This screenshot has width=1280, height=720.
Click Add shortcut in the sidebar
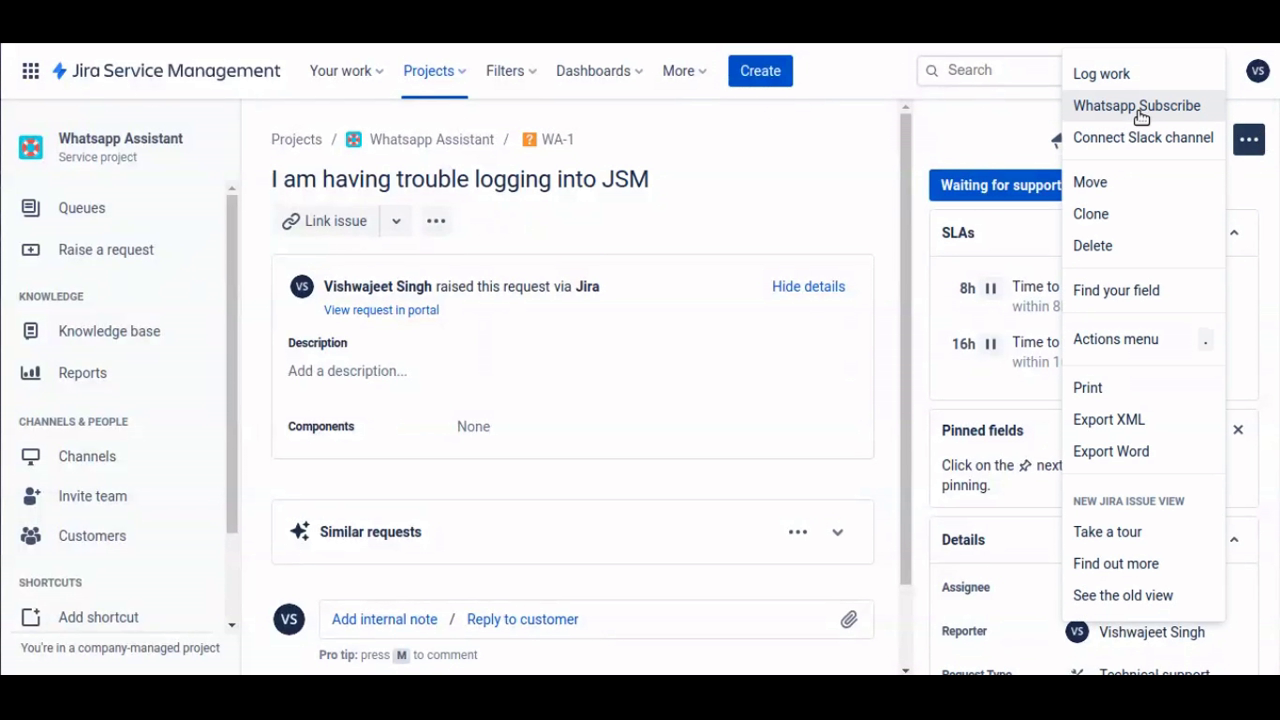[x=98, y=617]
